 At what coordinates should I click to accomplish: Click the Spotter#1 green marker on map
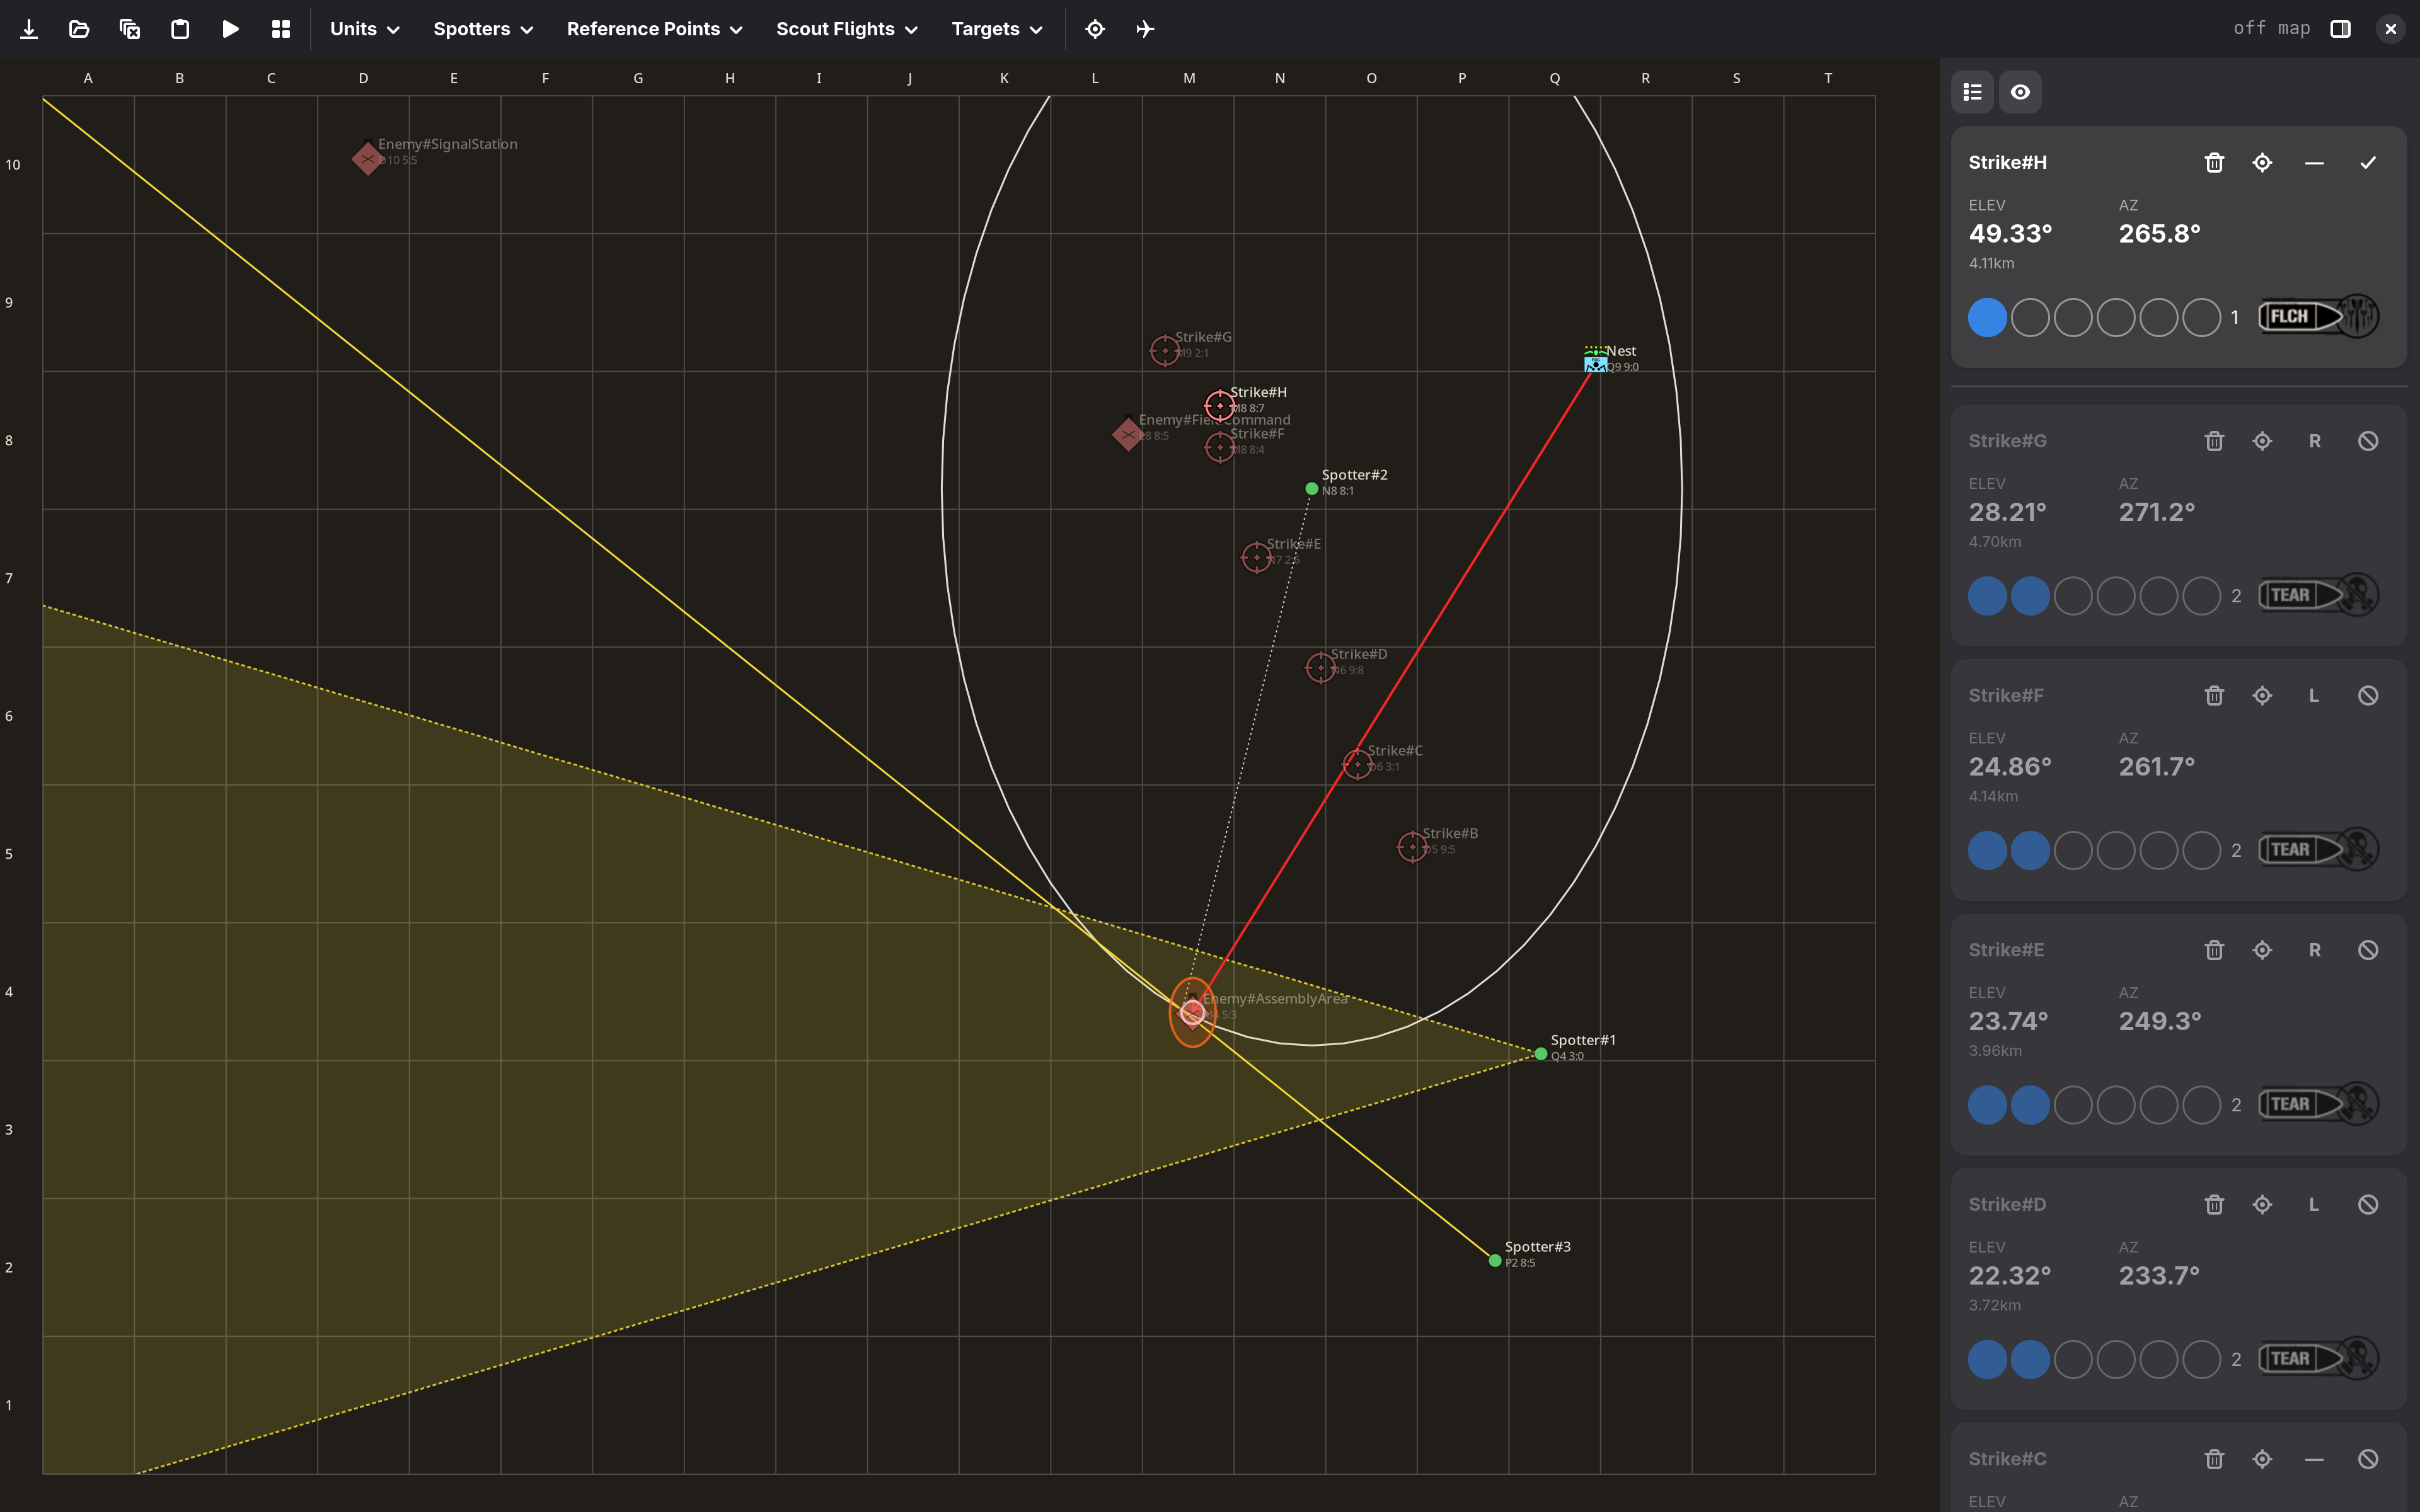(x=1541, y=1054)
